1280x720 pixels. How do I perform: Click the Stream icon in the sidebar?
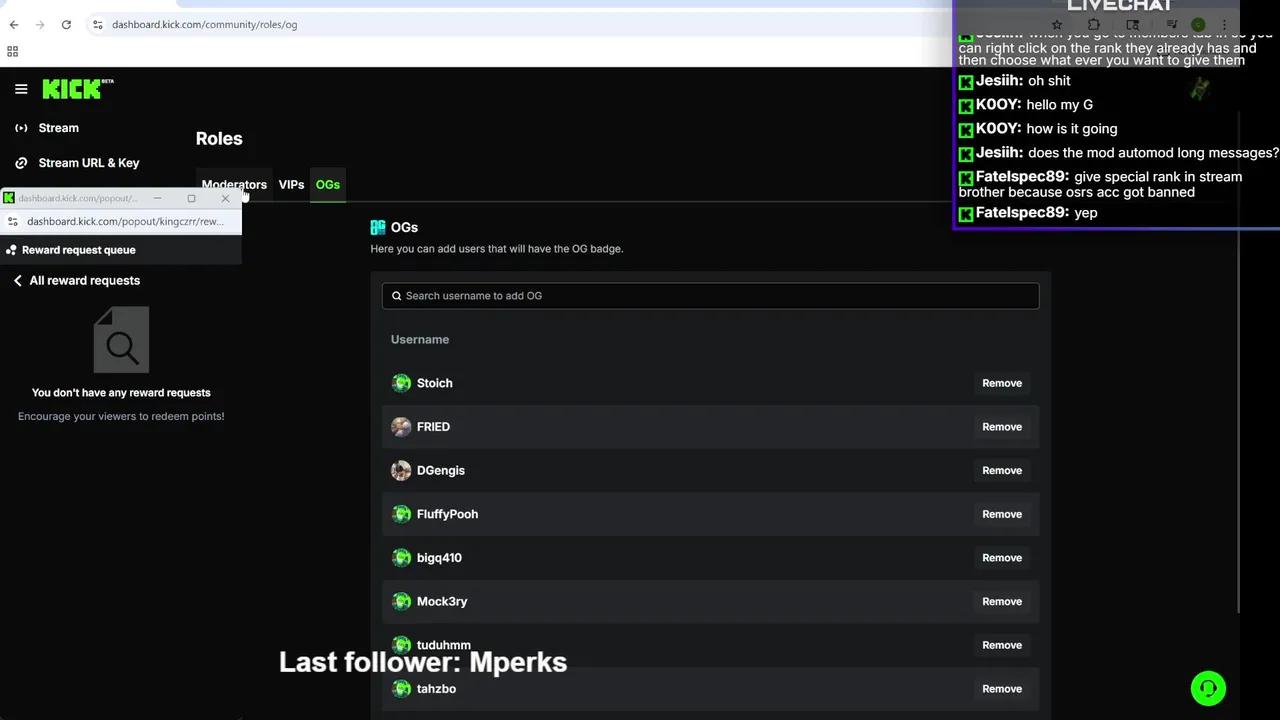[x=21, y=128]
